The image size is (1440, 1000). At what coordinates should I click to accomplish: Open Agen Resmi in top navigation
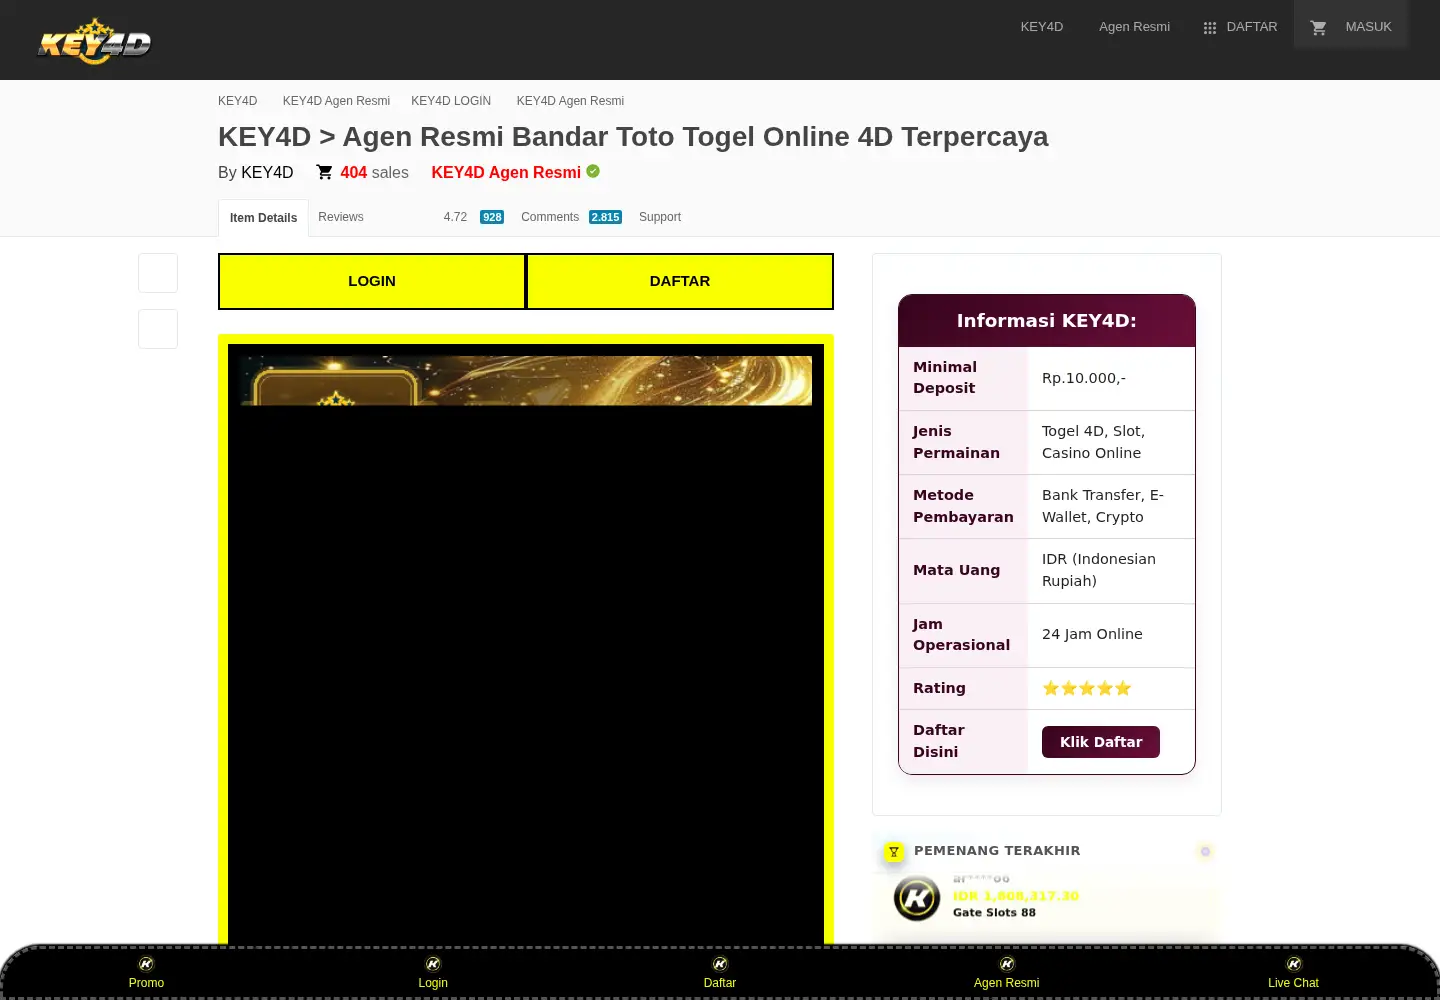(x=1134, y=27)
